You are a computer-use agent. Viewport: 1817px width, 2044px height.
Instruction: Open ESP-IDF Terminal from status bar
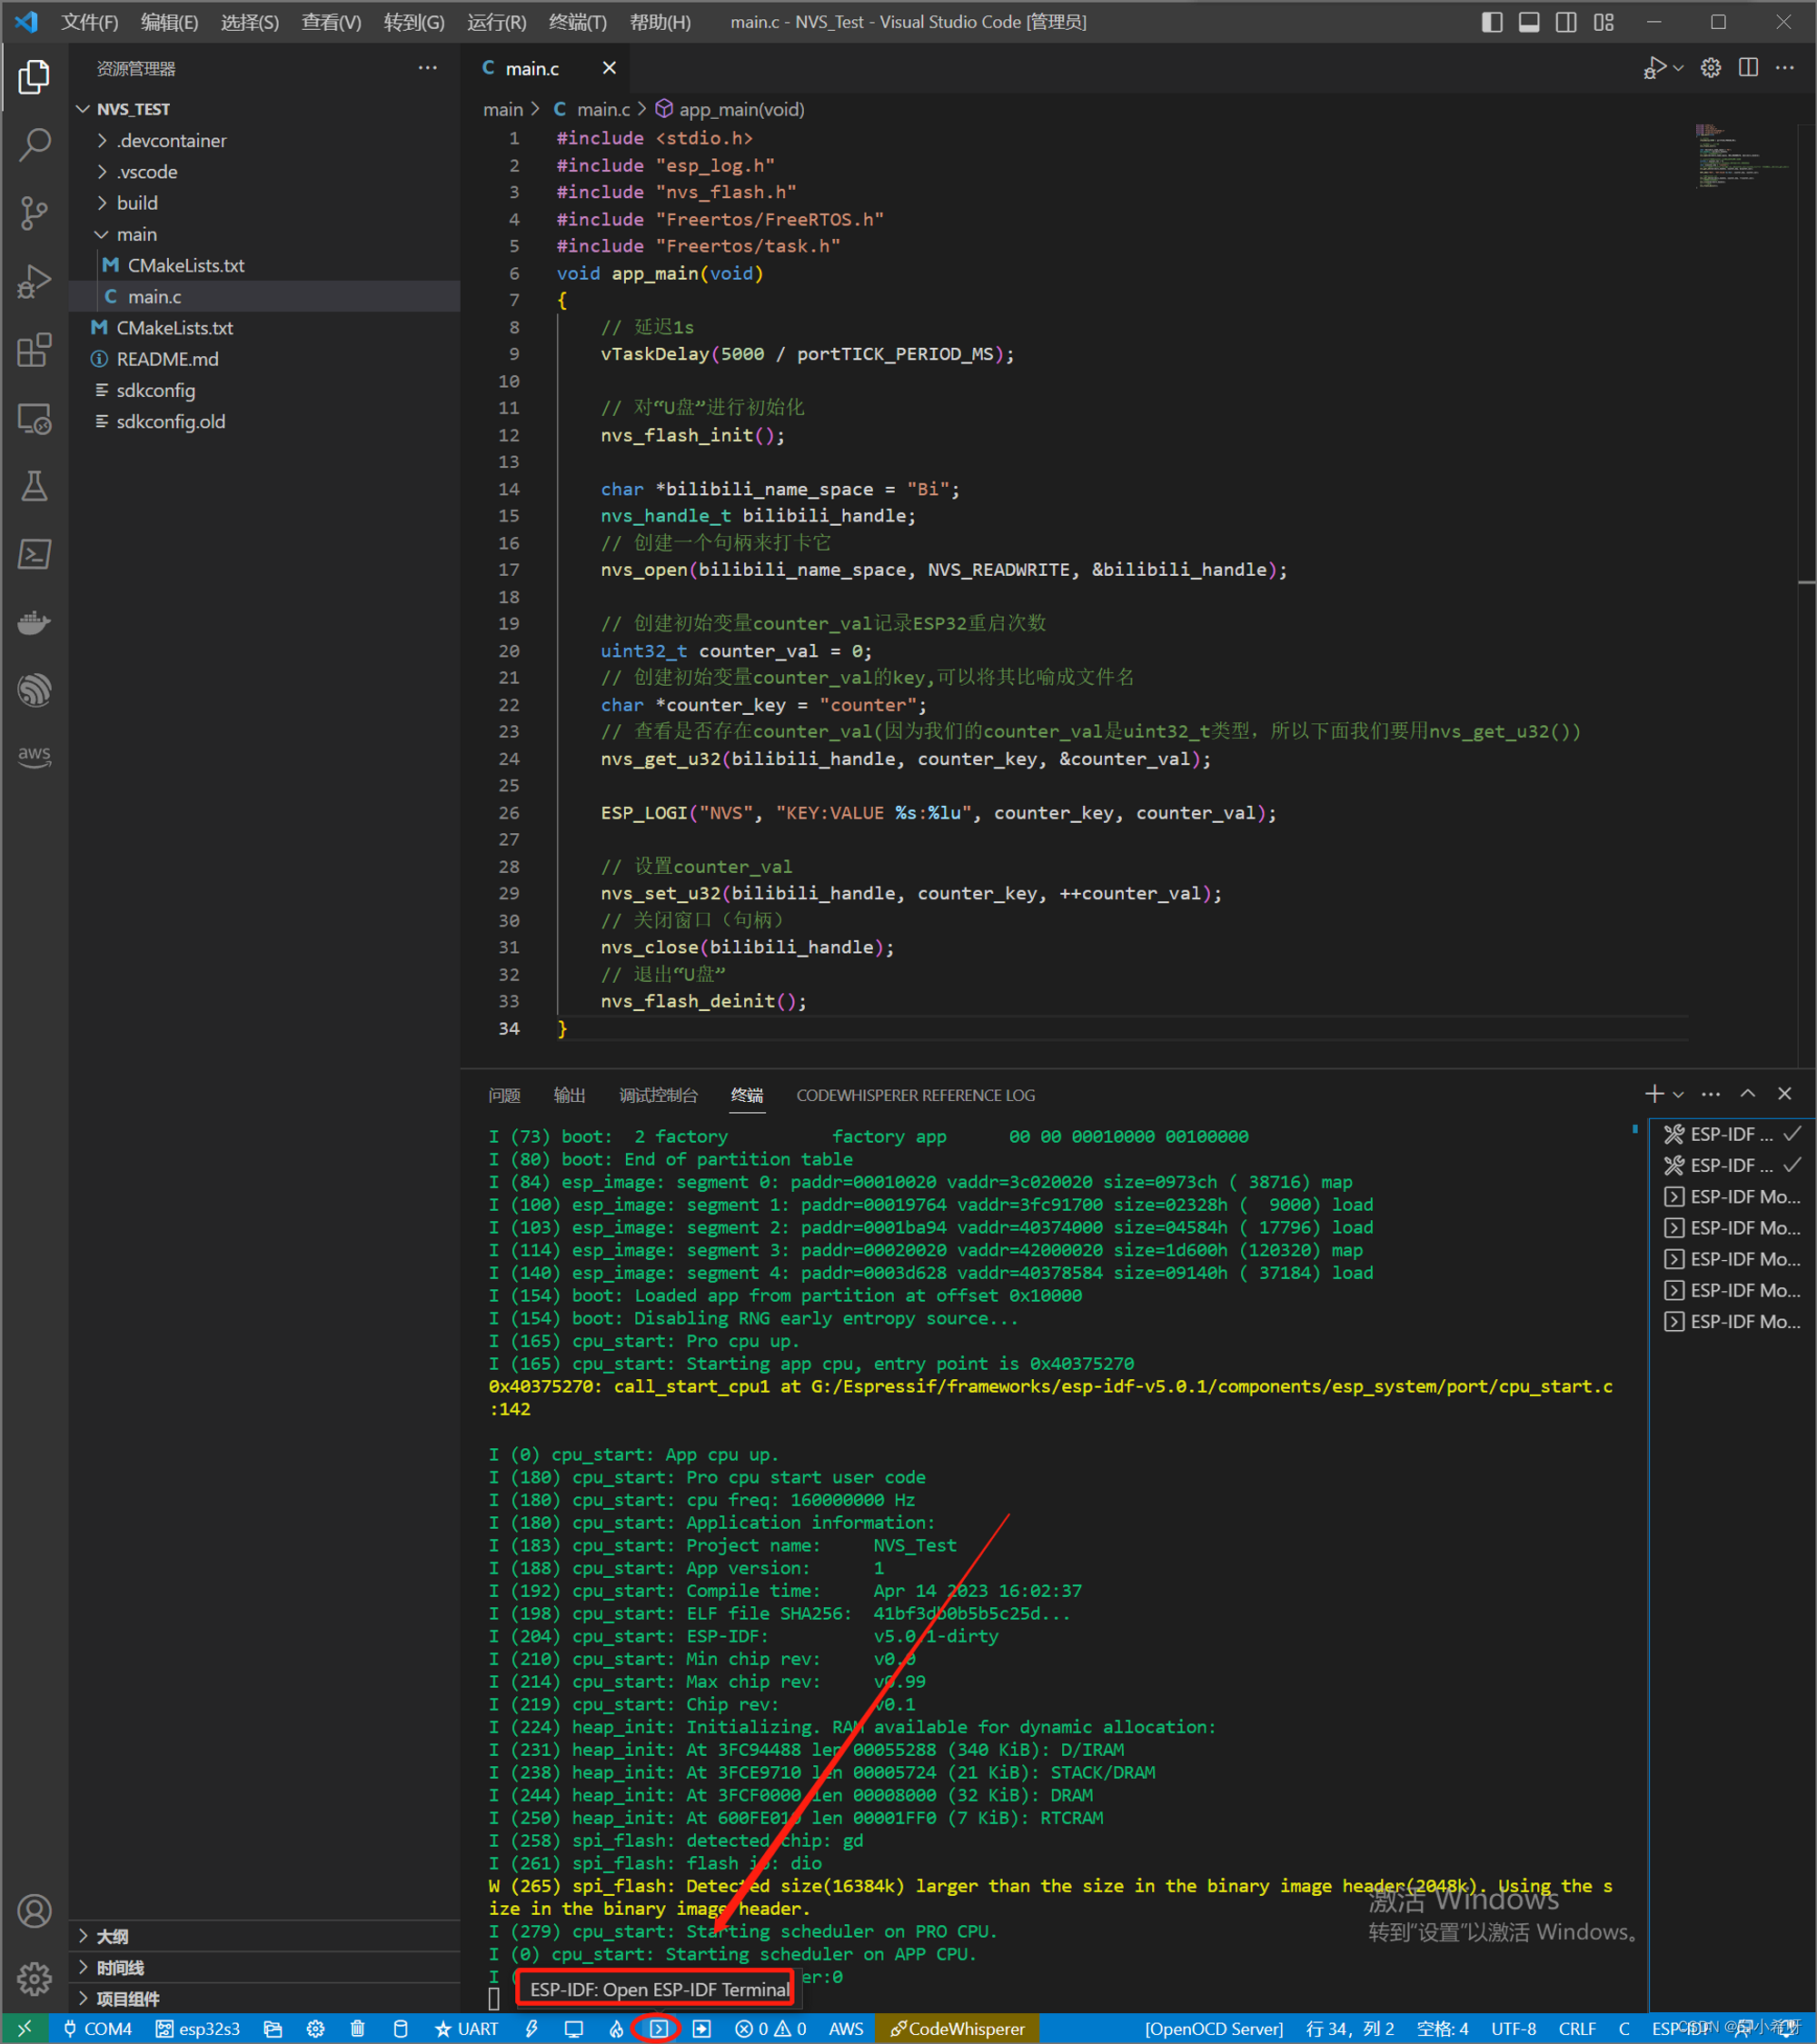coord(659,2029)
